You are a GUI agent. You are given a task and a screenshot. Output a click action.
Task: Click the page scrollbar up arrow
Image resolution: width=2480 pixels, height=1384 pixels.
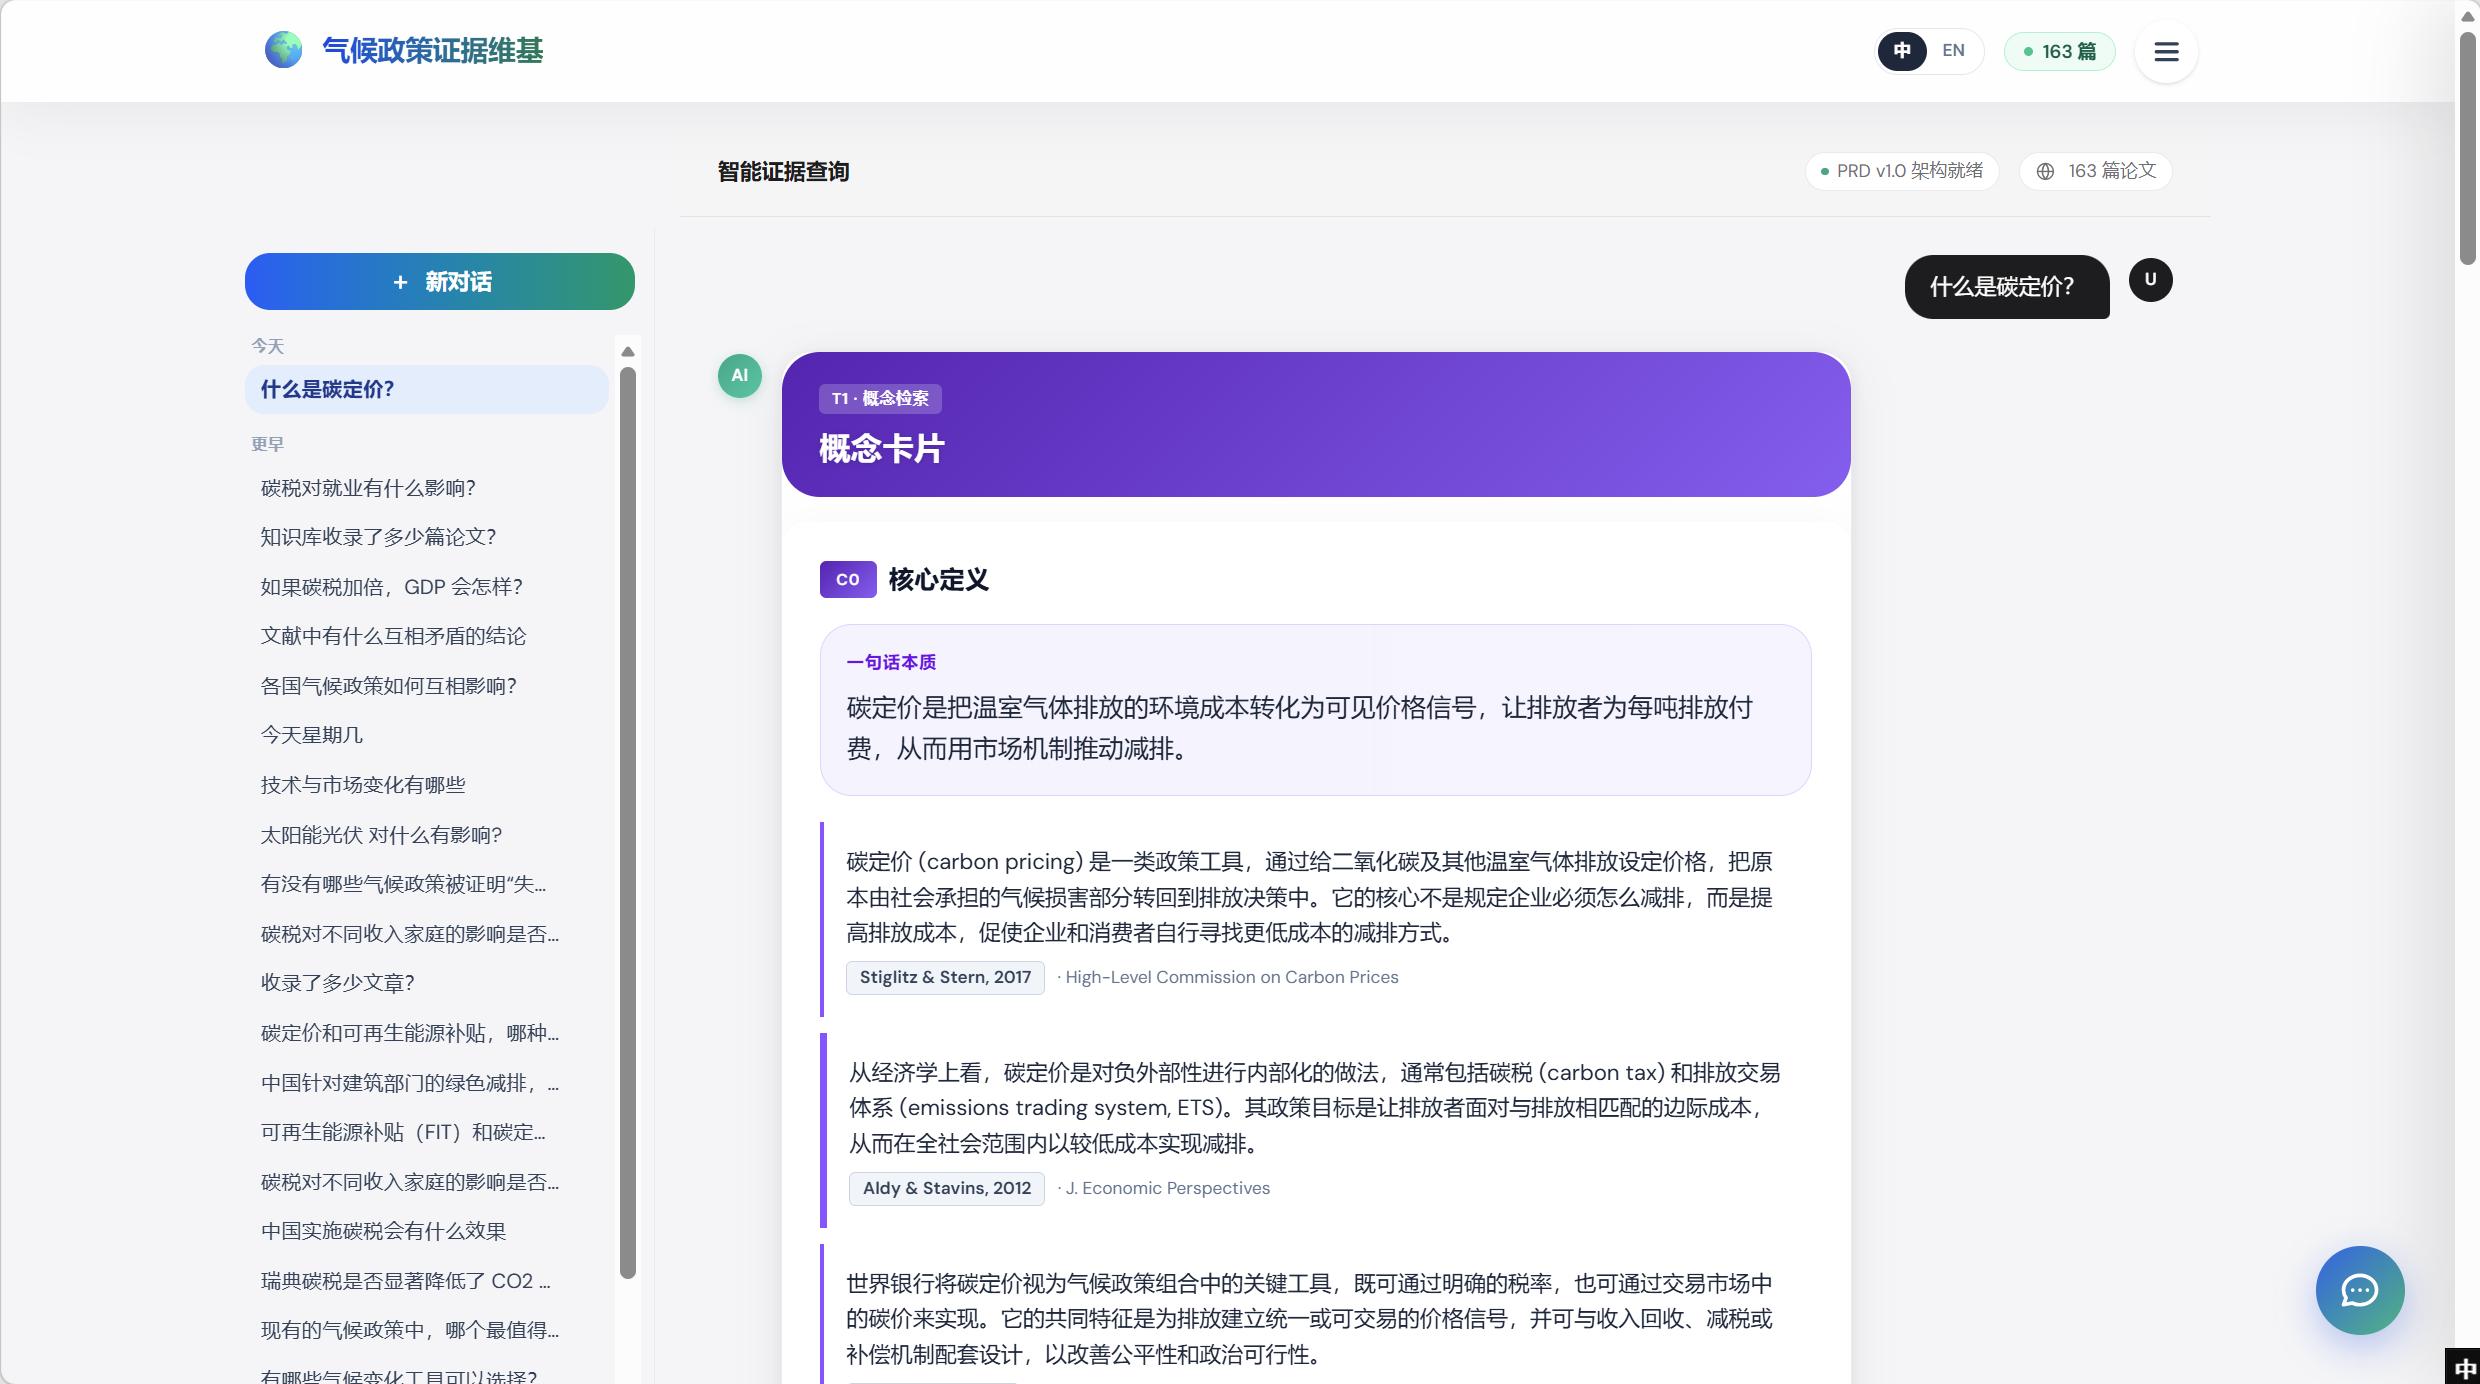[2467, 16]
